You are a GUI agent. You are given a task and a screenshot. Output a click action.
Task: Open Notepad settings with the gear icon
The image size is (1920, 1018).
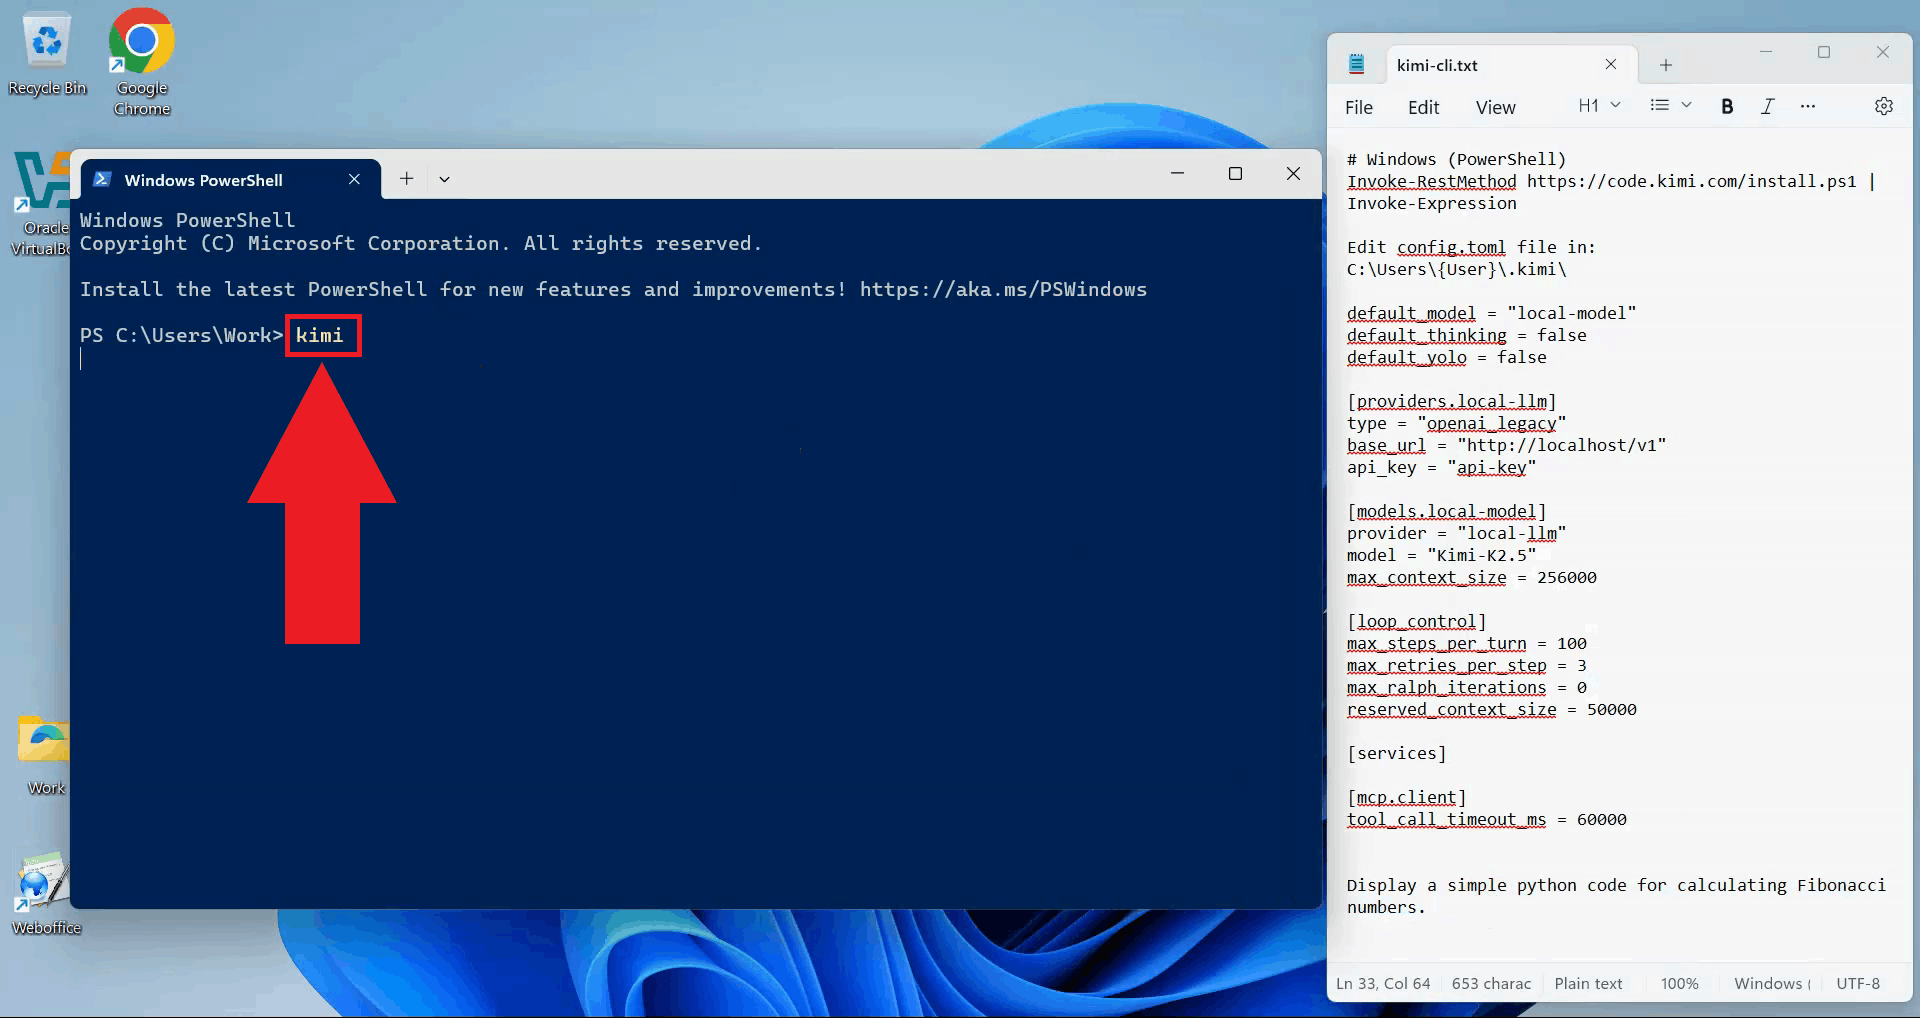pyautogui.click(x=1884, y=106)
